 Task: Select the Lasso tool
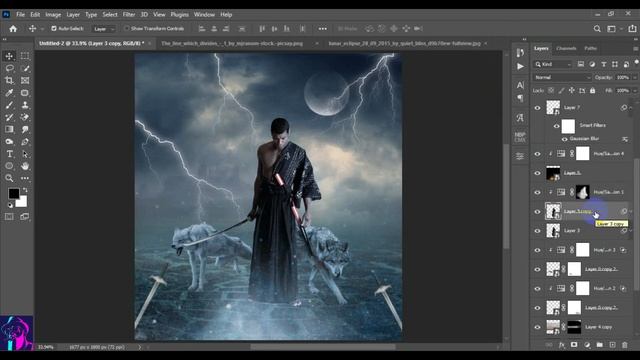[x=9, y=68]
